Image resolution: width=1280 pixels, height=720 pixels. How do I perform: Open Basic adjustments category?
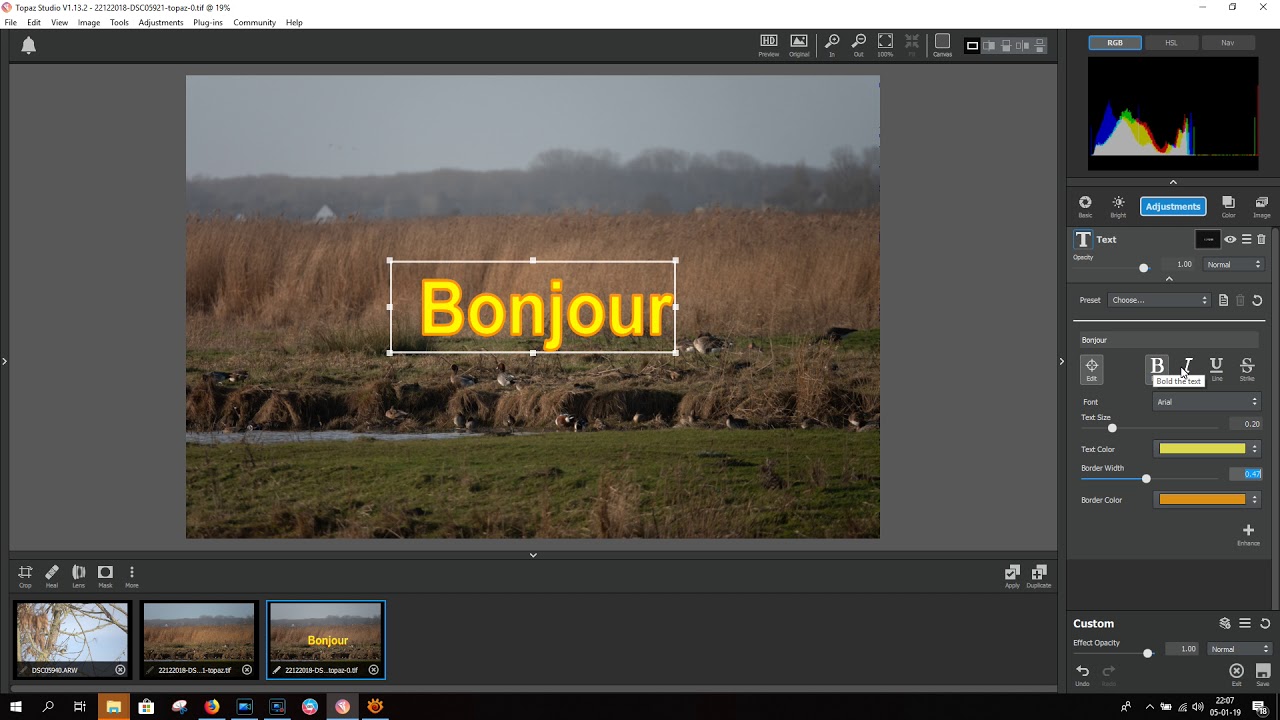point(1085,206)
